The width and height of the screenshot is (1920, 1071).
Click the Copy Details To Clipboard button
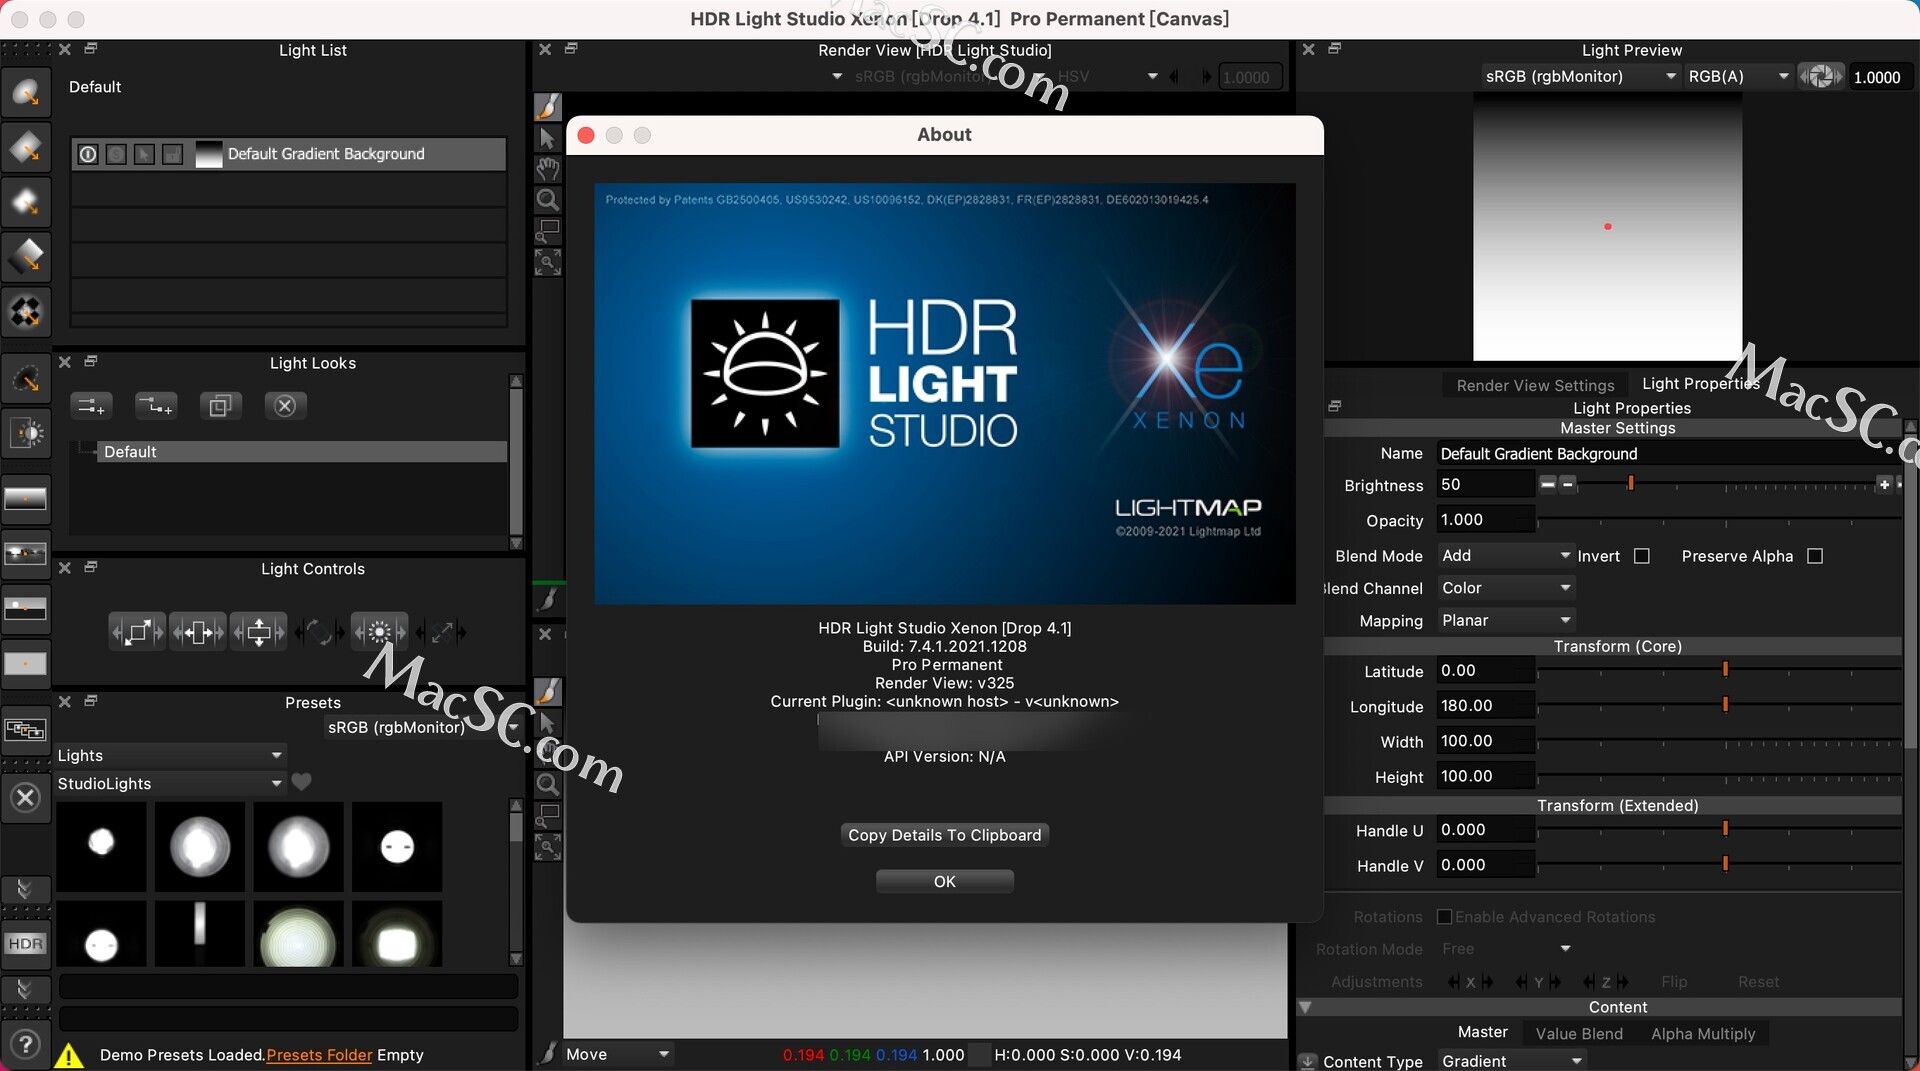point(944,834)
